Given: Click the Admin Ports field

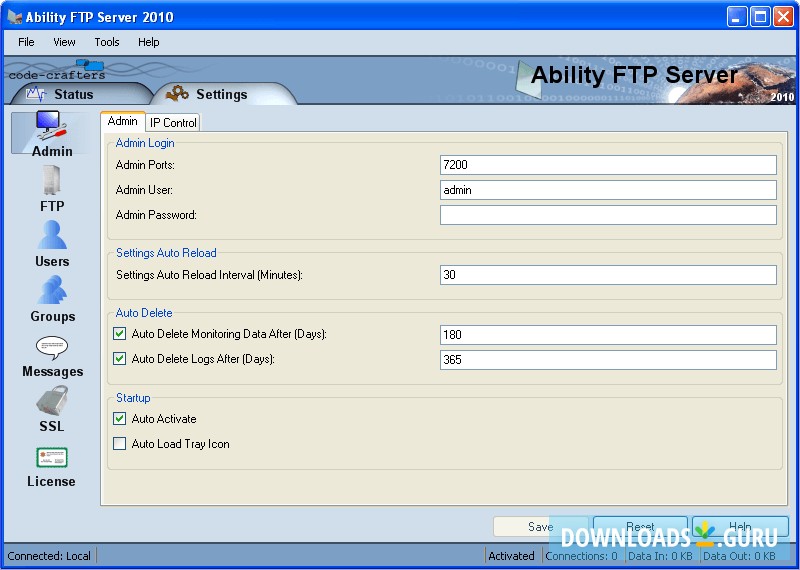Looking at the screenshot, I should (x=608, y=165).
